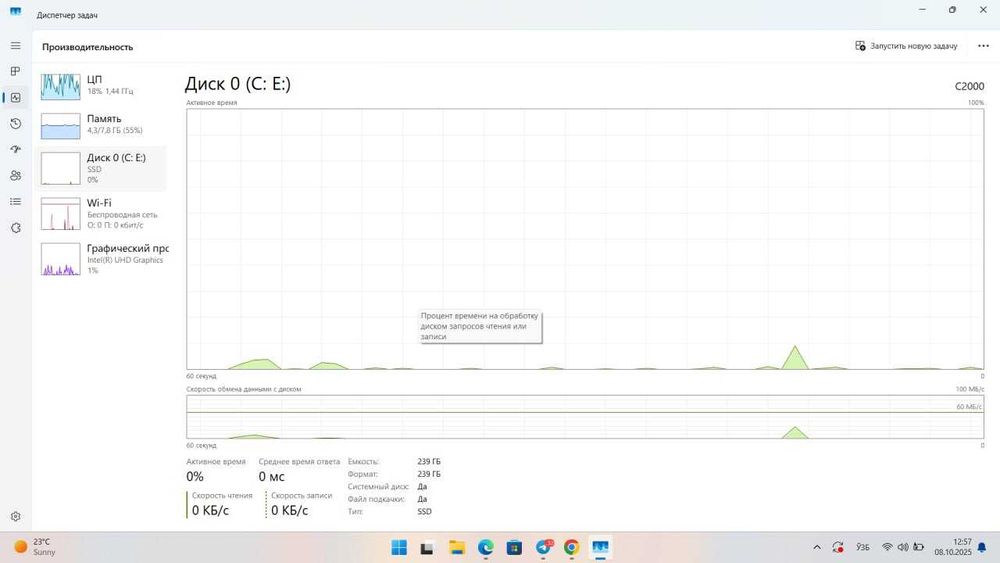Image resolution: width=1000 pixels, height=563 pixels.
Task: Click the Скорость записи 0 КБ/с value
Action: (x=289, y=510)
